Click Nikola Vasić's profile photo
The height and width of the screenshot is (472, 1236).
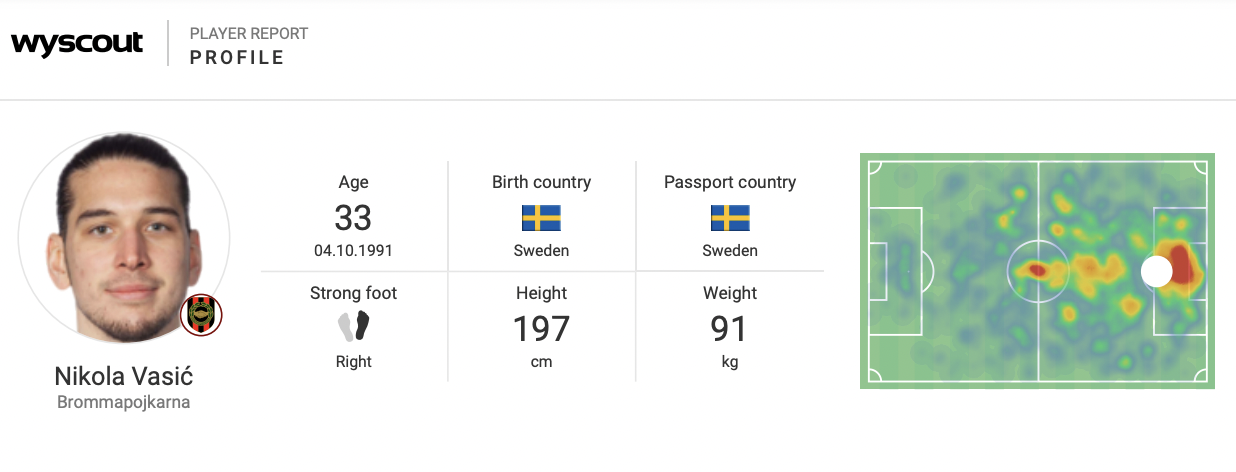pos(124,237)
